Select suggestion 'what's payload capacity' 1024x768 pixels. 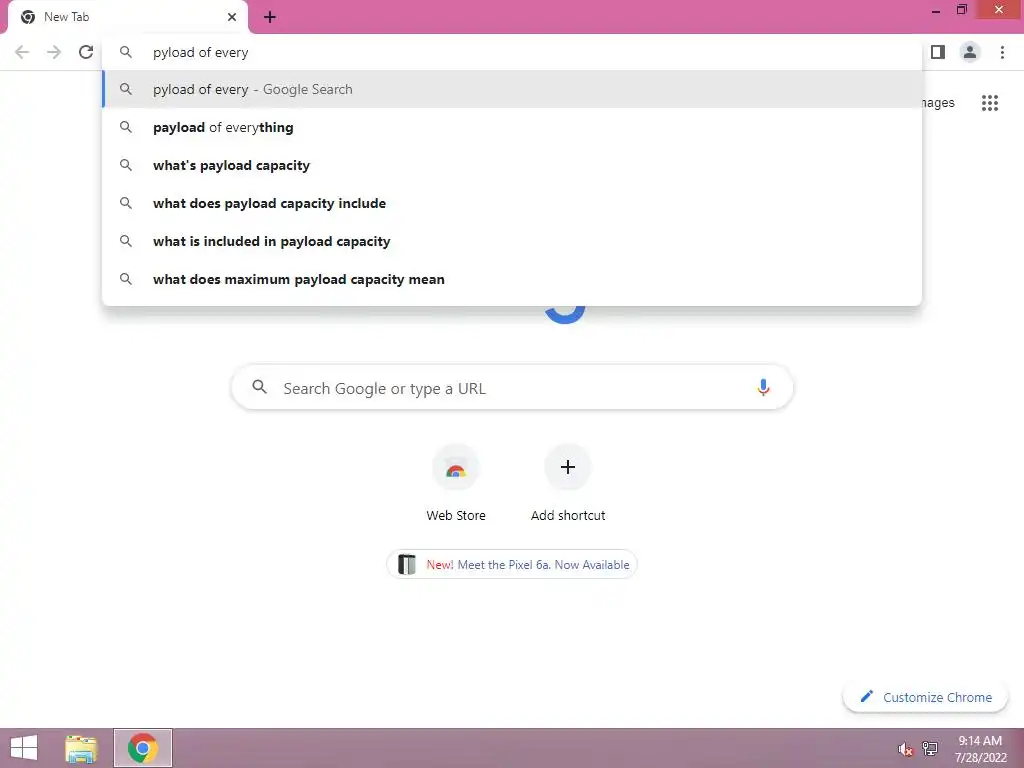pos(512,165)
